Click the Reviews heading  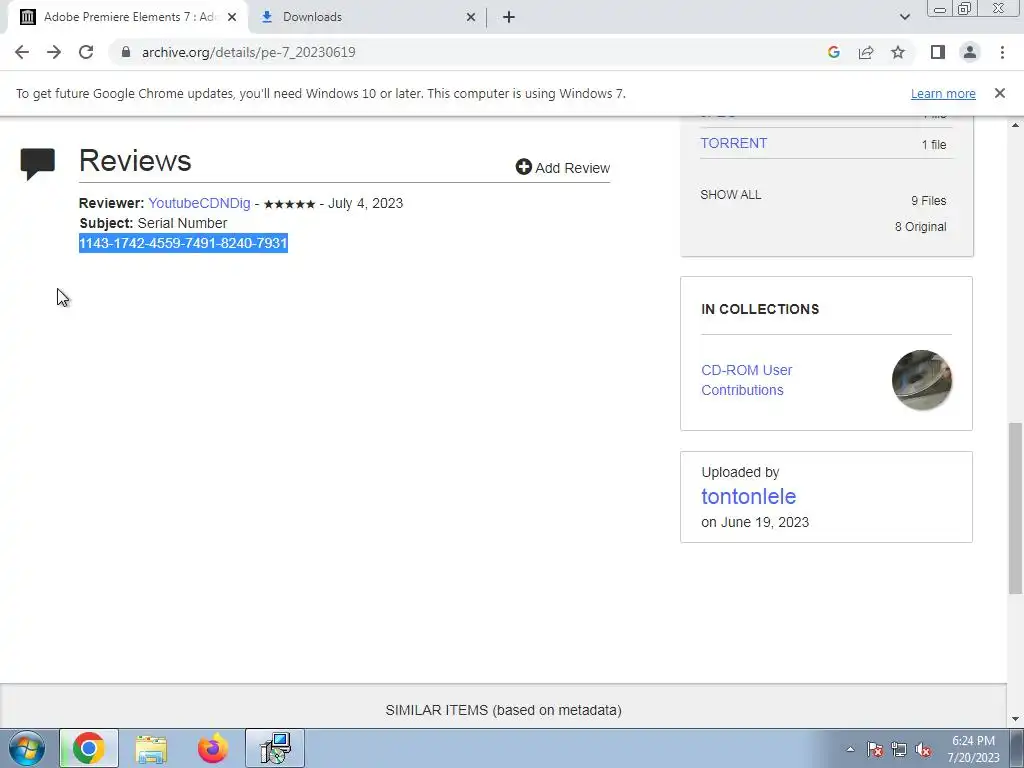coord(135,161)
